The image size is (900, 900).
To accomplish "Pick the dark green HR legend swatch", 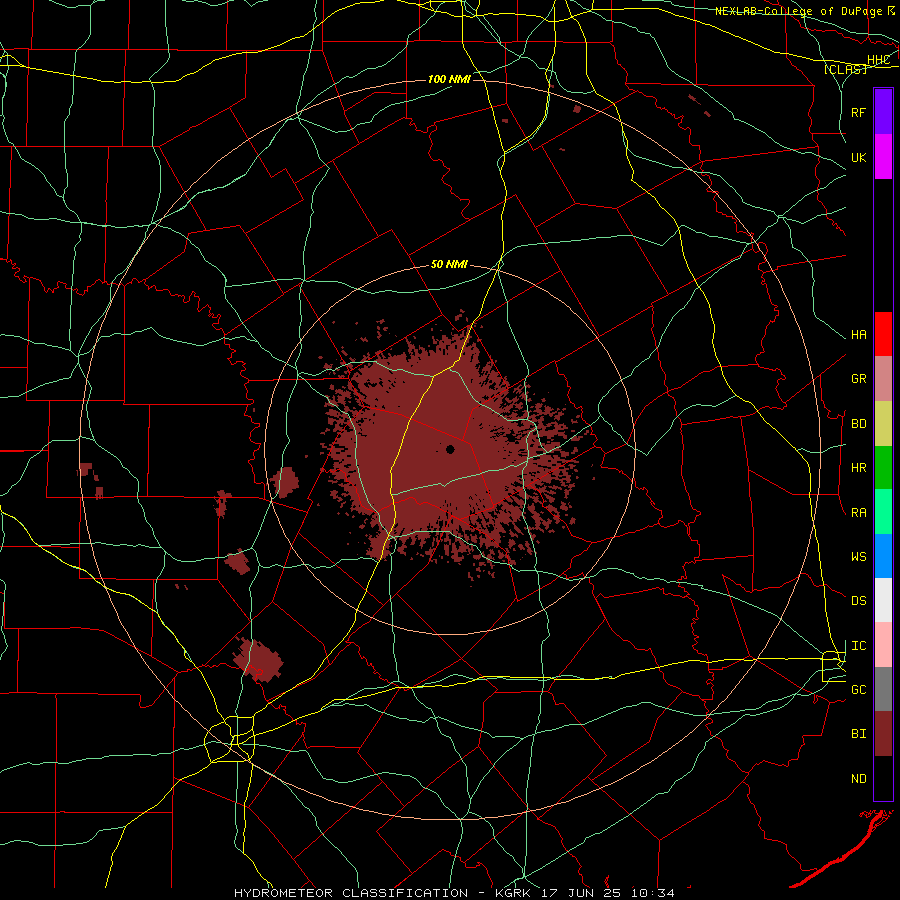I will coord(883,467).
